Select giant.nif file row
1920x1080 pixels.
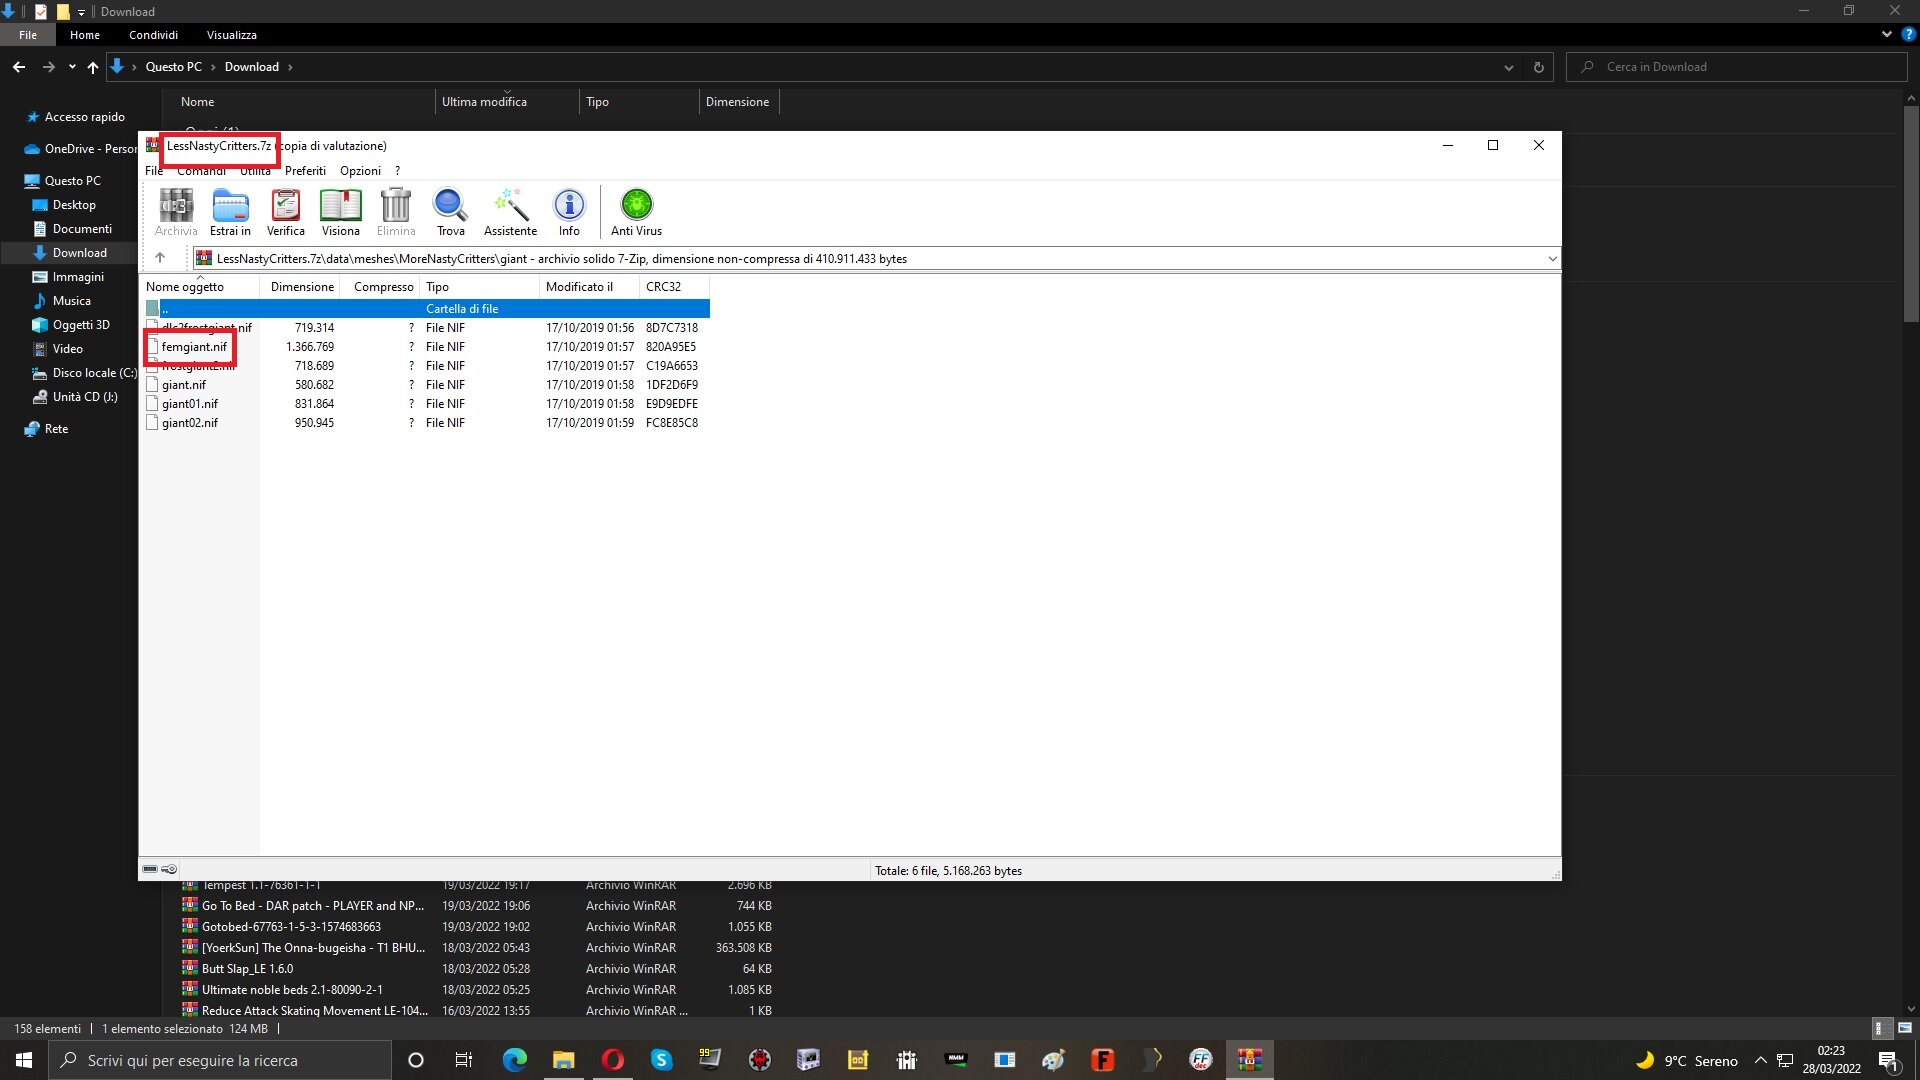[x=184, y=385]
